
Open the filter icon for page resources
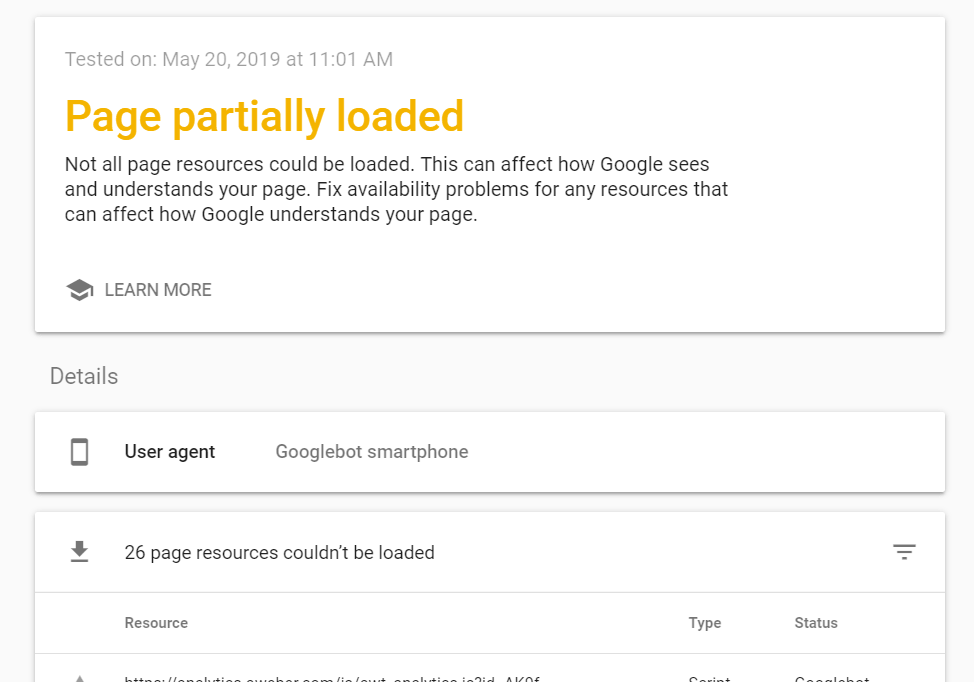click(x=904, y=552)
